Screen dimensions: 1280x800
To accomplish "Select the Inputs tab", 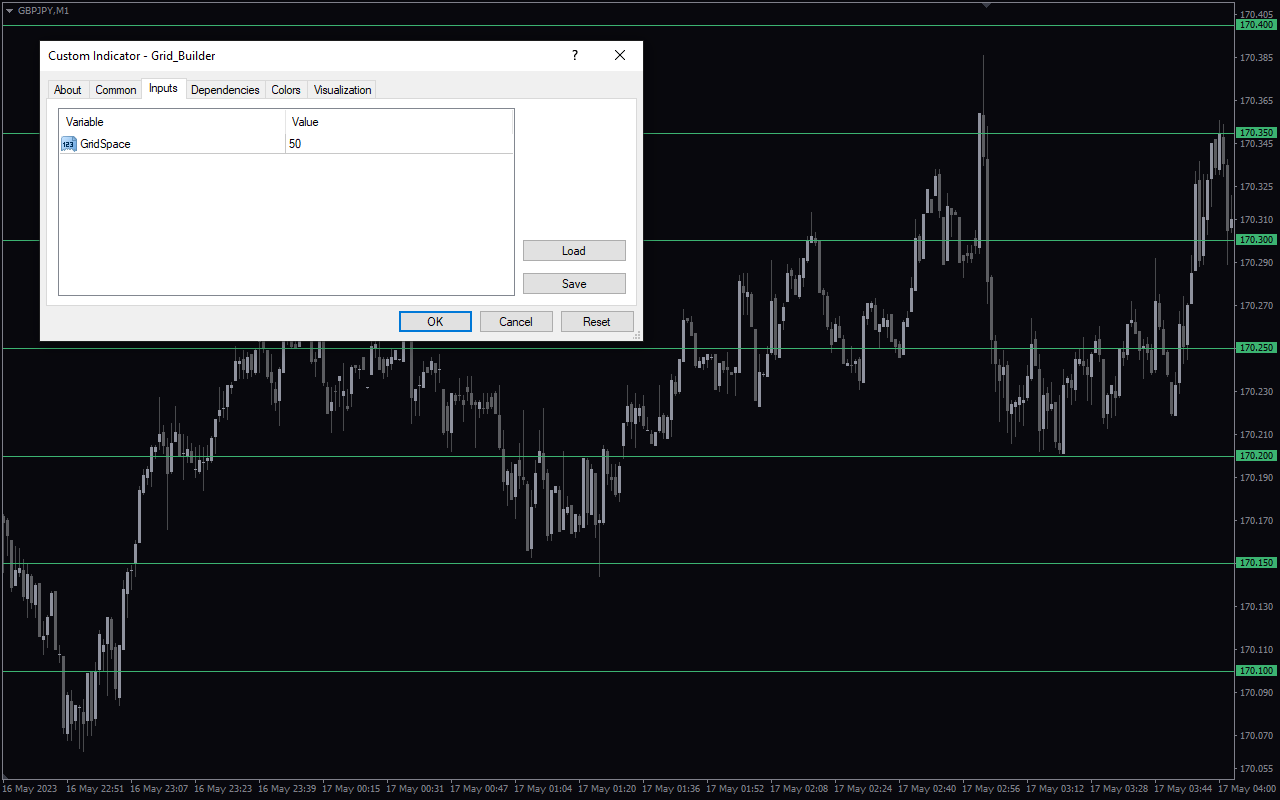I will (x=163, y=88).
